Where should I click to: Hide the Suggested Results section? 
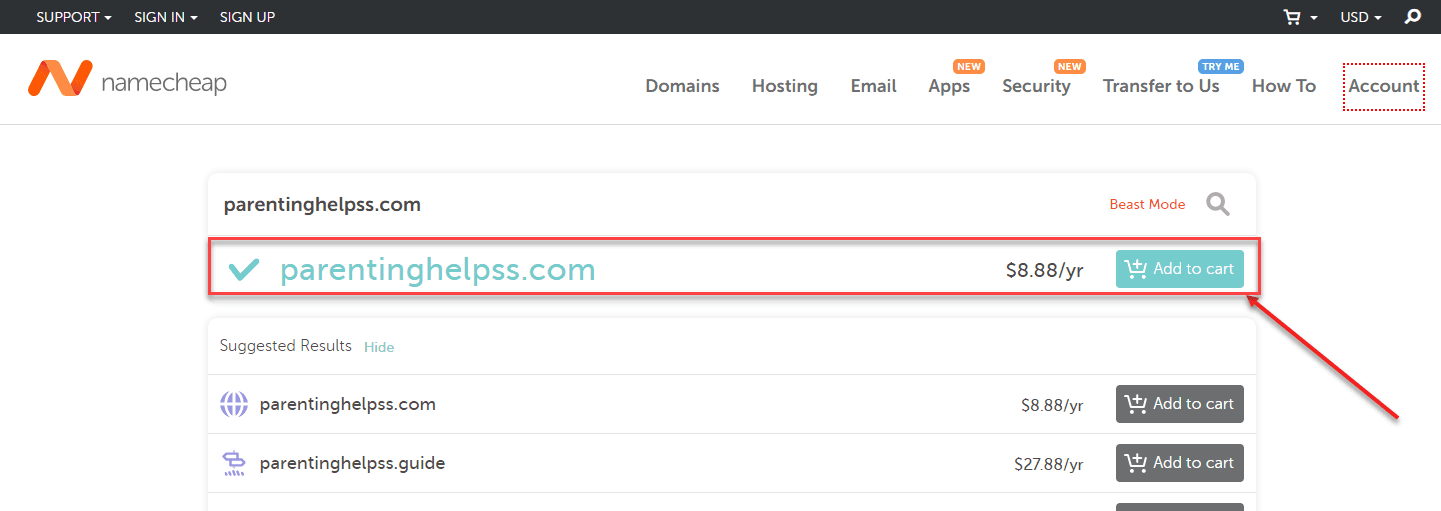(x=379, y=347)
